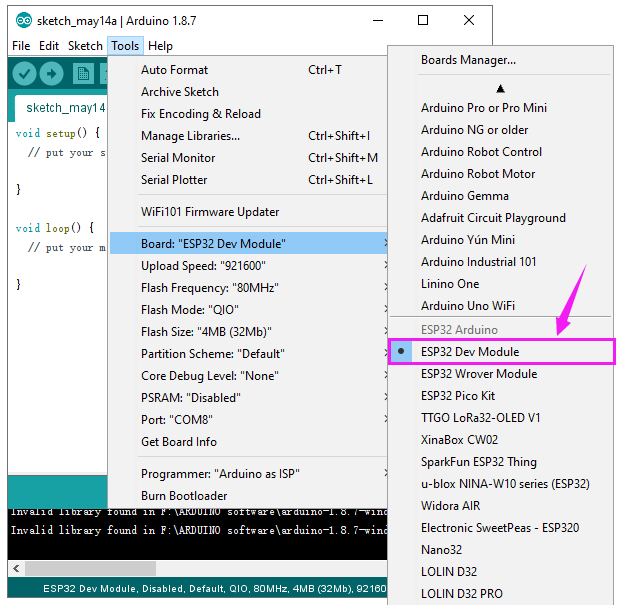Expand the Flash Frequency "80MHz" submenu
This screenshot has width=625, height=605.
pyautogui.click(x=249, y=287)
